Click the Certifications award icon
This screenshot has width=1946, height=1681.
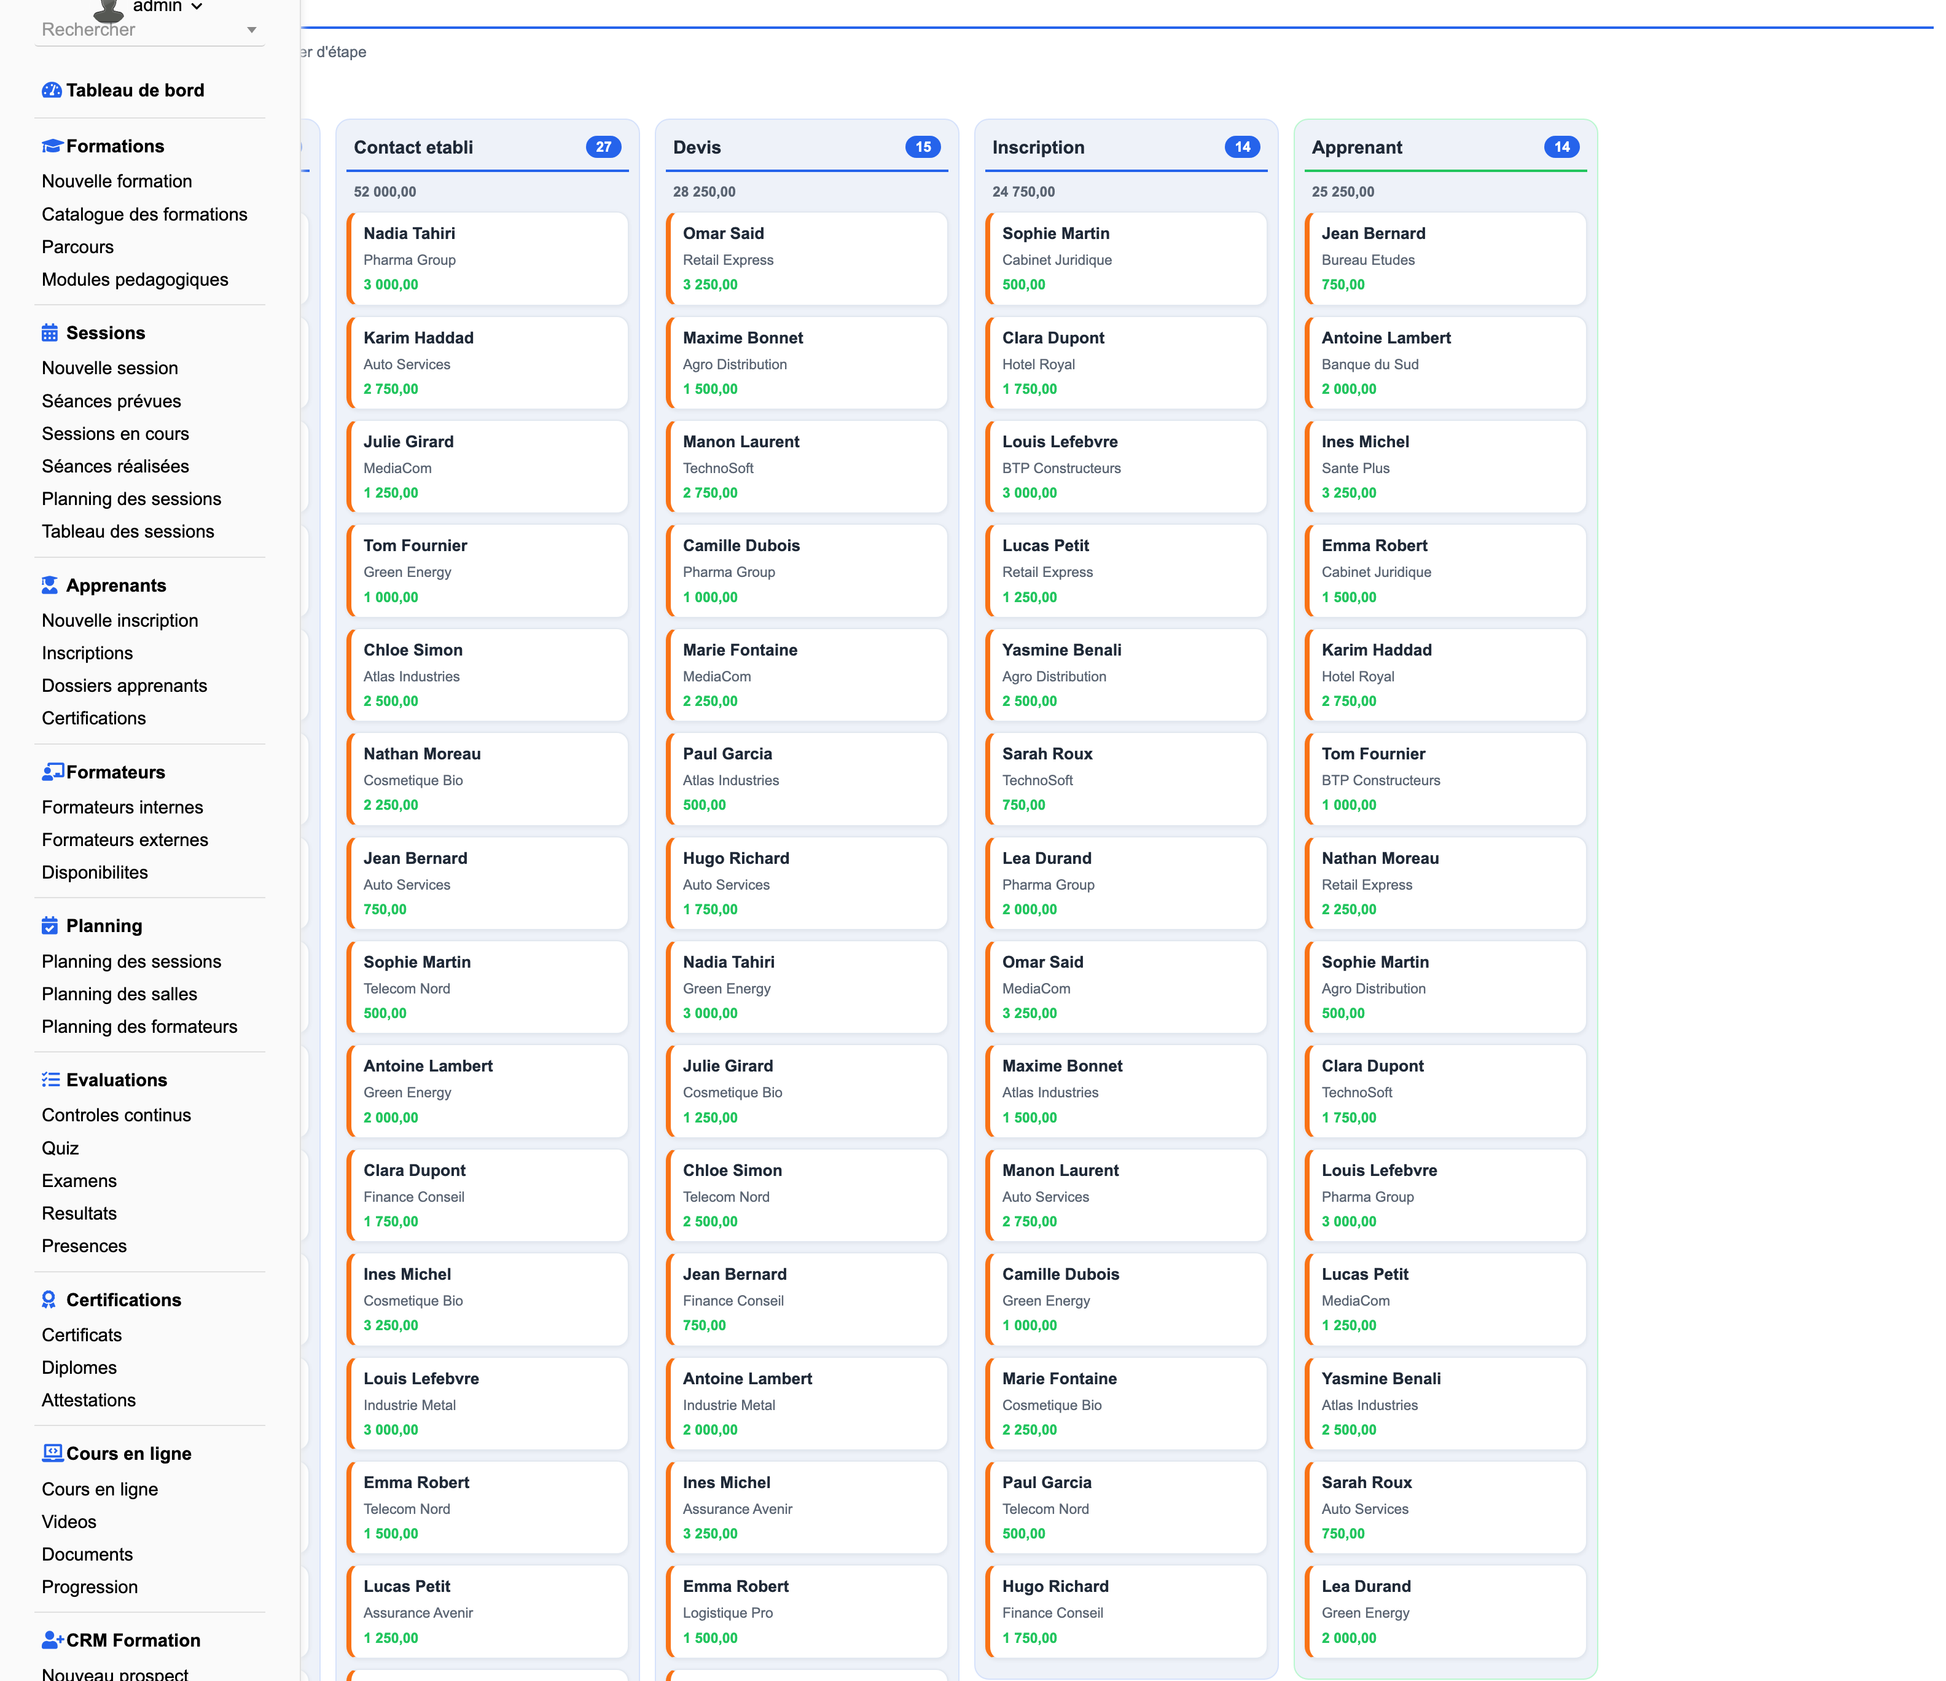point(49,1300)
